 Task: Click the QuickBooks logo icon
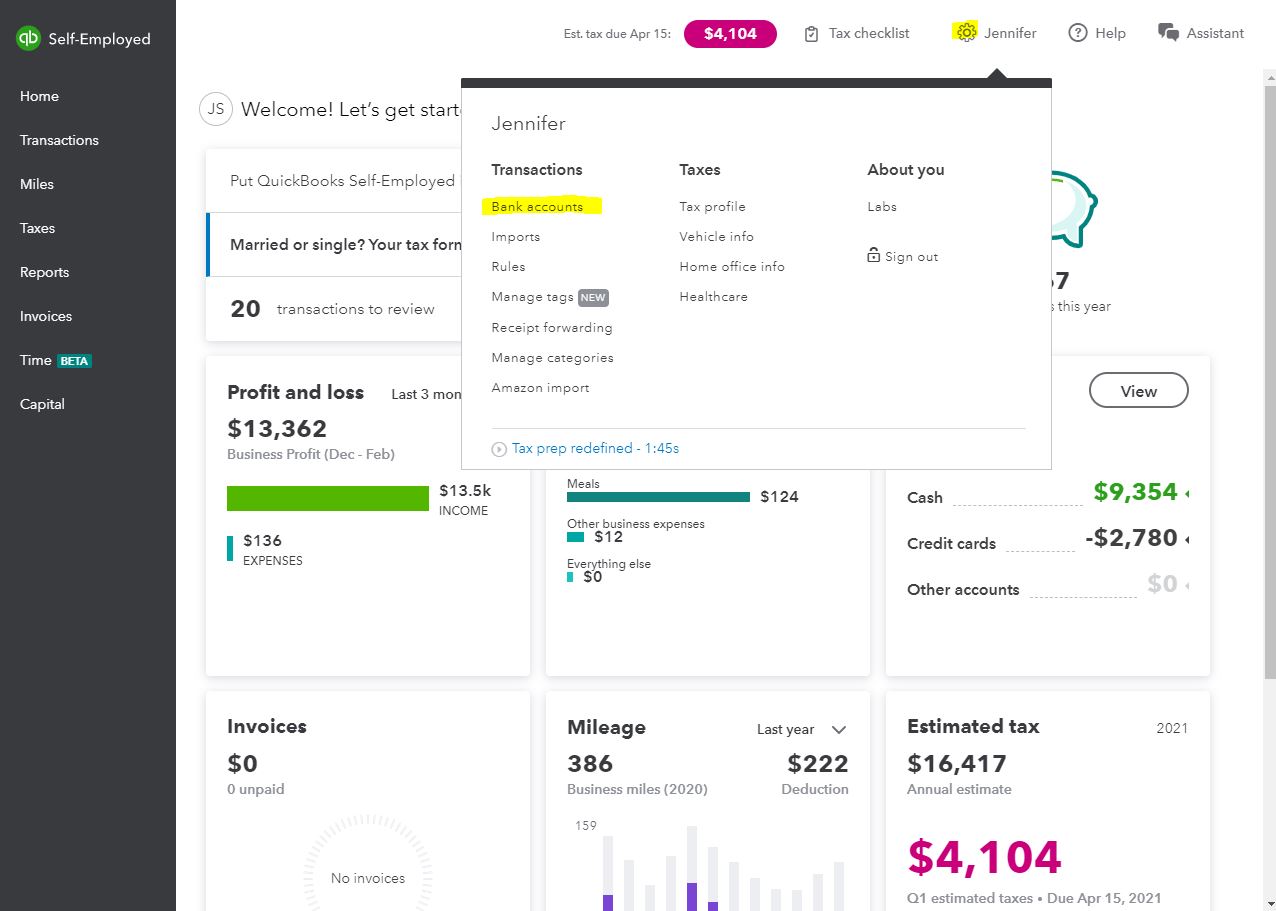tap(28, 39)
